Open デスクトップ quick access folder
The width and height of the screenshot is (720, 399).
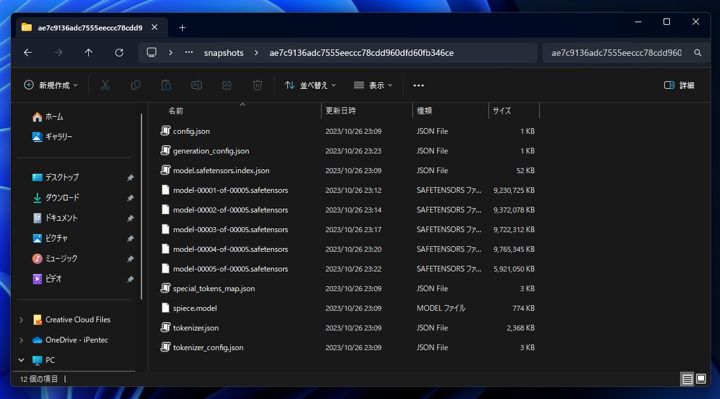coord(56,178)
